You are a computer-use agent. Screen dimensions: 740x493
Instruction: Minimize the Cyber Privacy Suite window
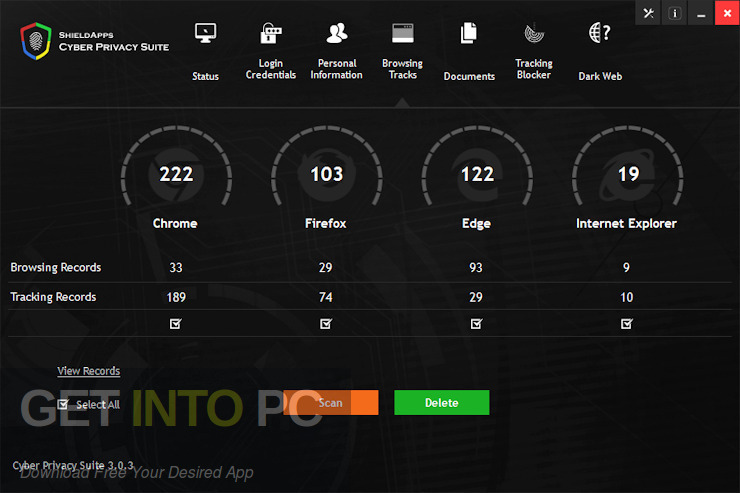click(x=701, y=13)
